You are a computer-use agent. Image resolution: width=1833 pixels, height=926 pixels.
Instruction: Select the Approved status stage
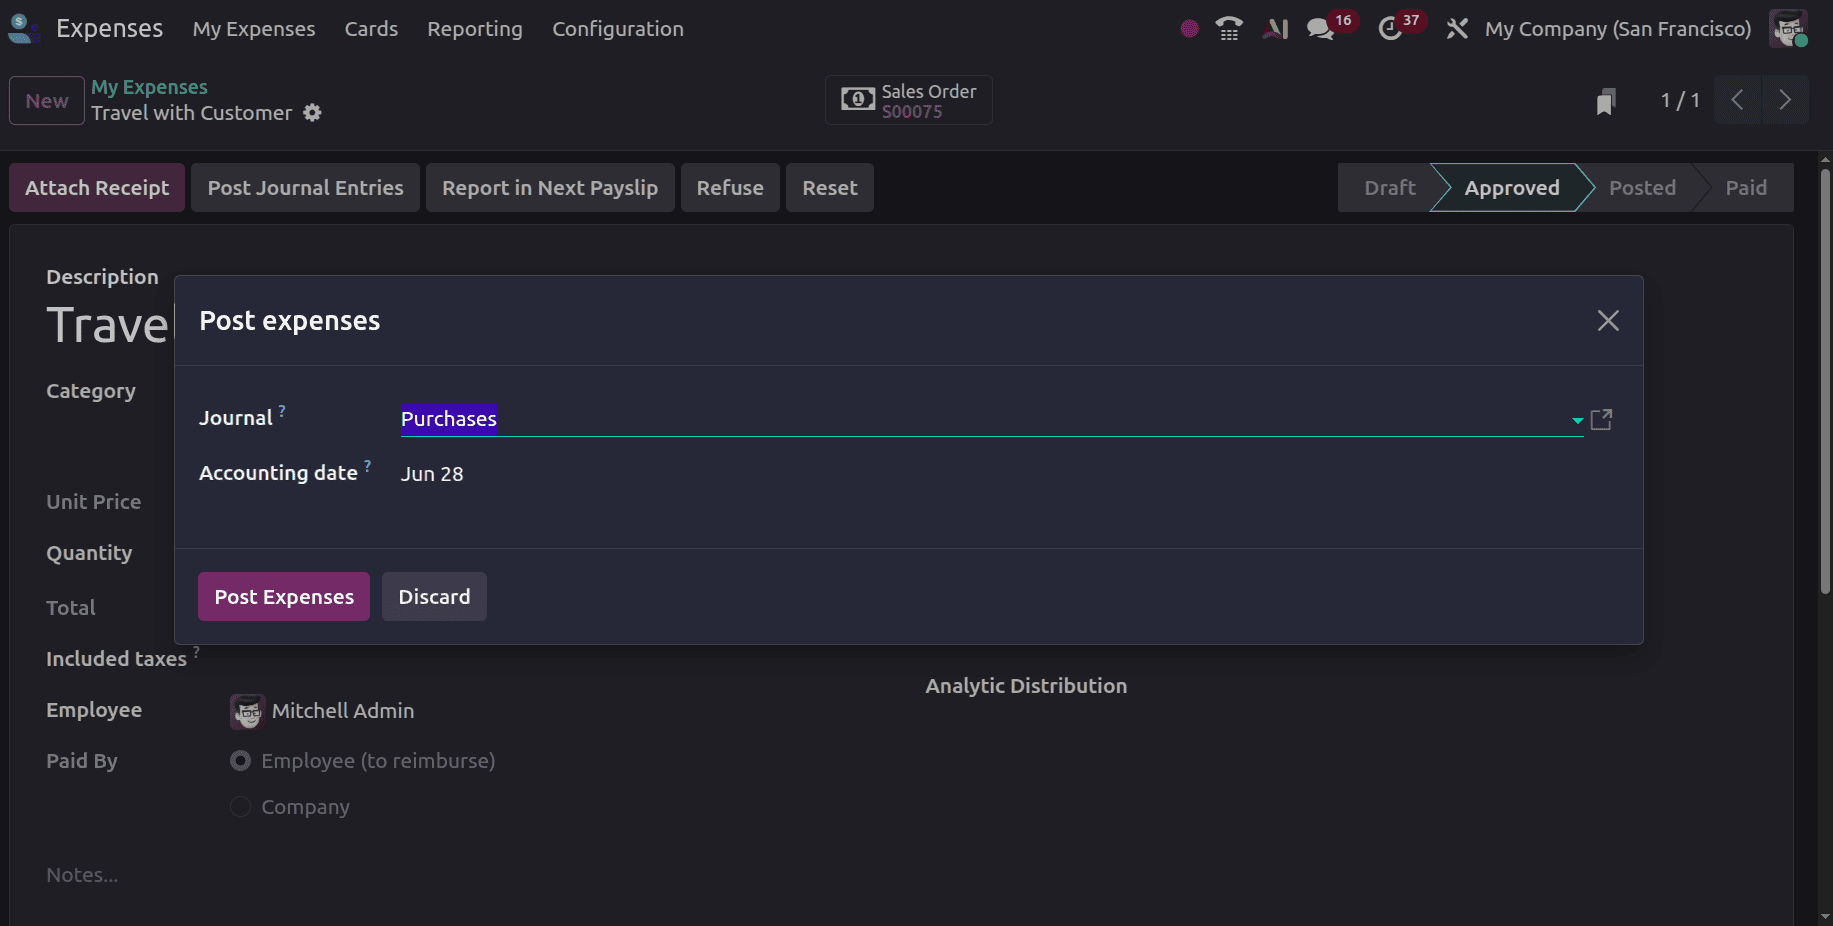click(1512, 188)
